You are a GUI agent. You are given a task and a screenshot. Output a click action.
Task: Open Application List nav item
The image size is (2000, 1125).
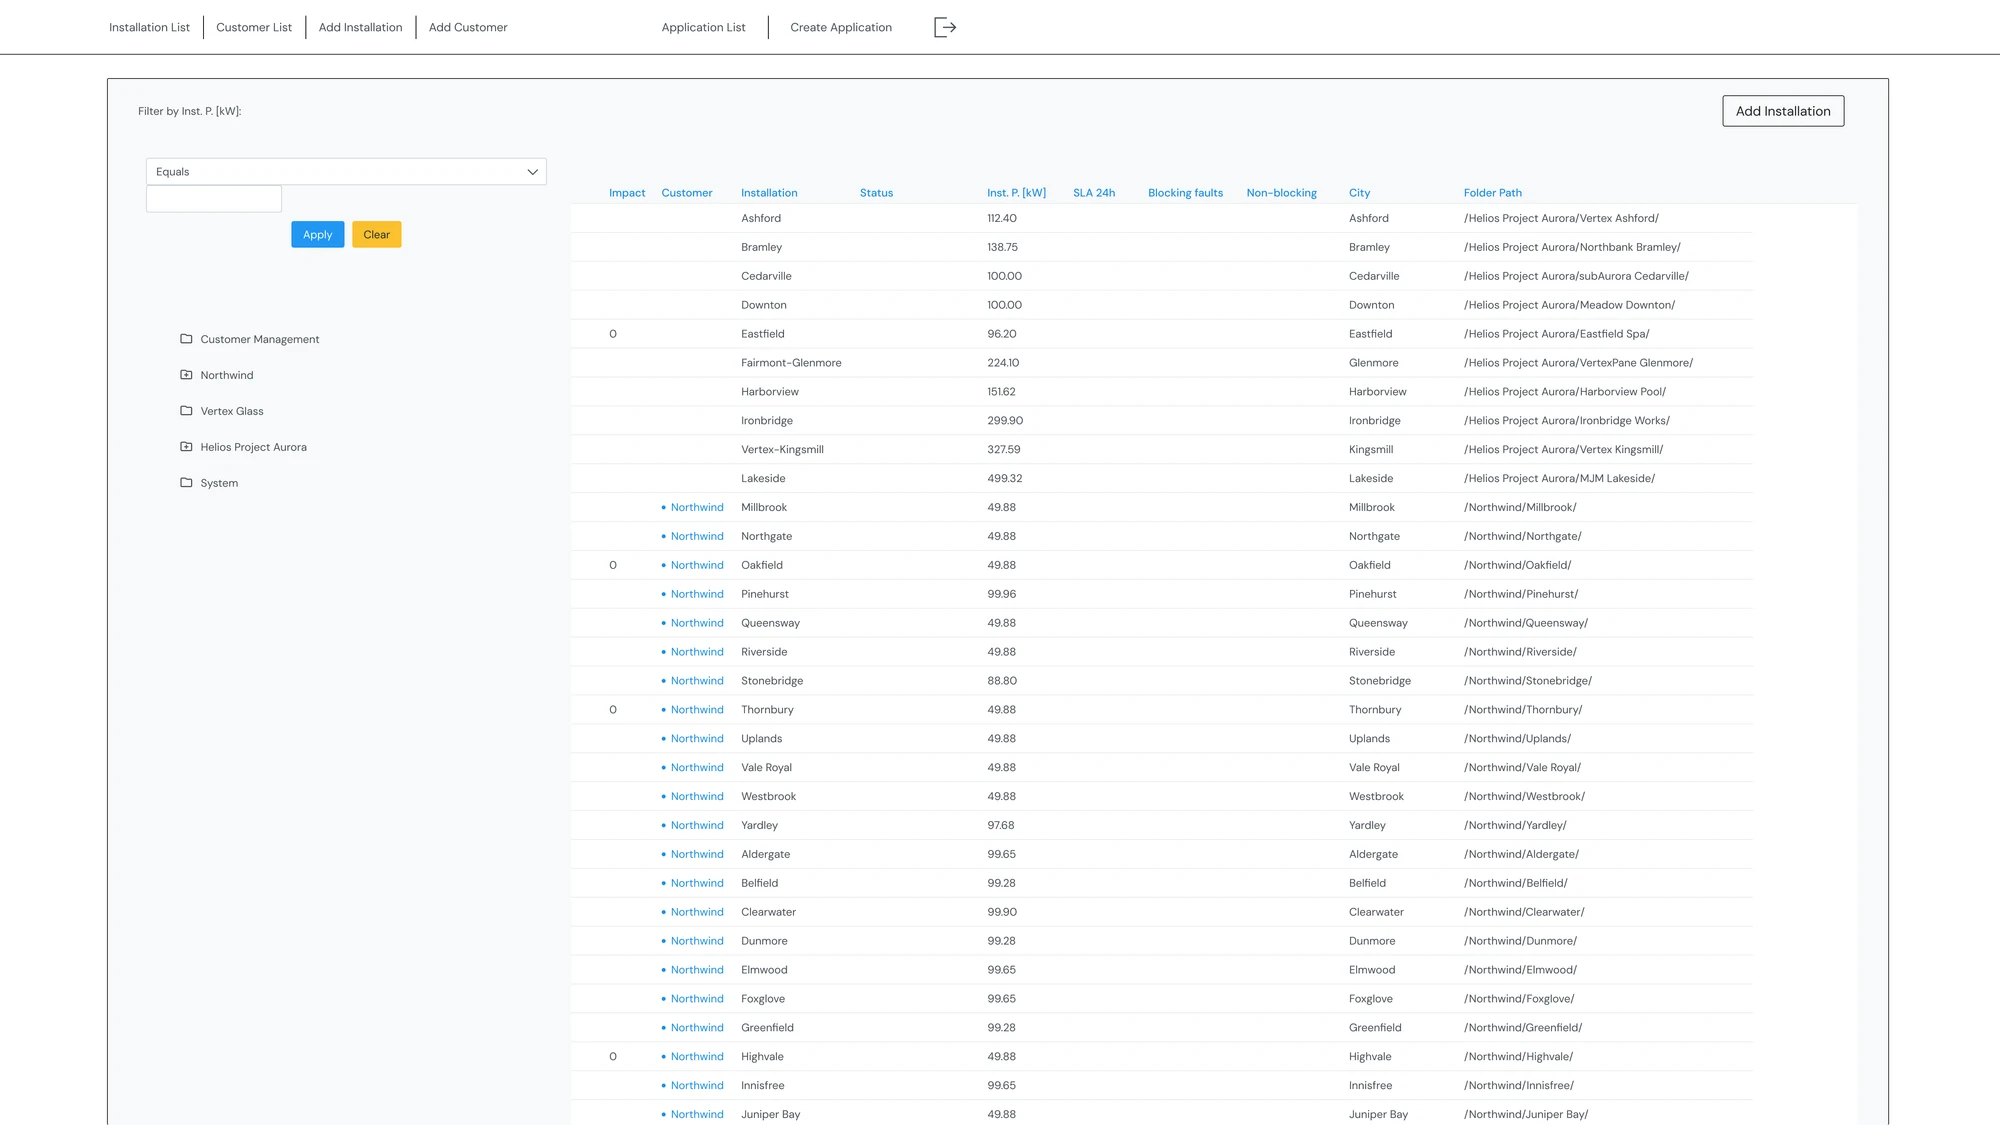pyautogui.click(x=704, y=27)
